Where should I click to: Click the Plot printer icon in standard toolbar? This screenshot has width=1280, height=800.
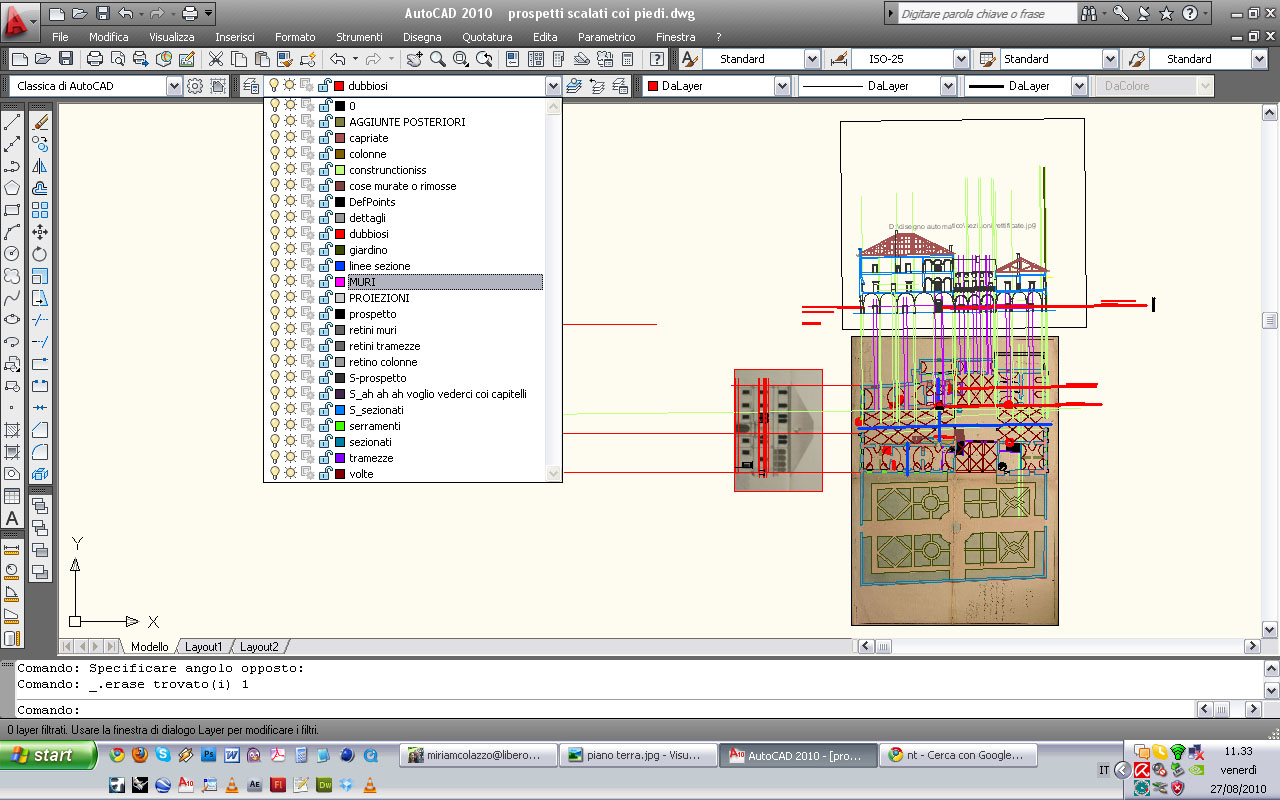[95, 59]
